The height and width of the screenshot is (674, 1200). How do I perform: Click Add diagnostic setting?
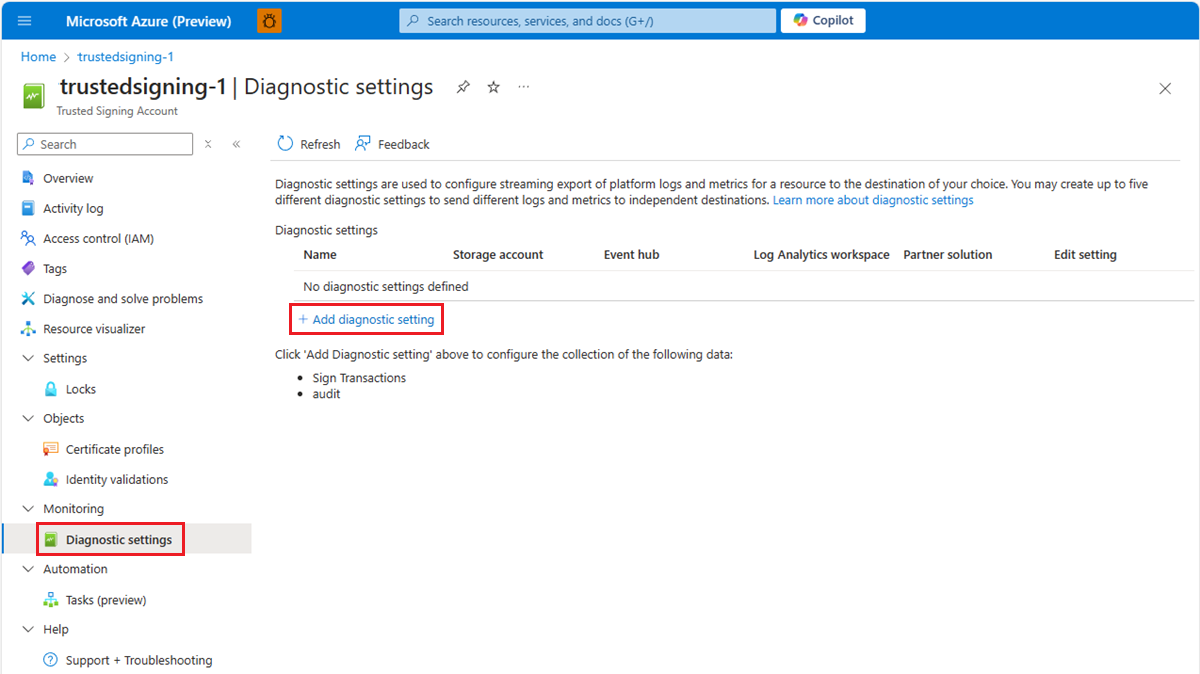[x=366, y=319]
